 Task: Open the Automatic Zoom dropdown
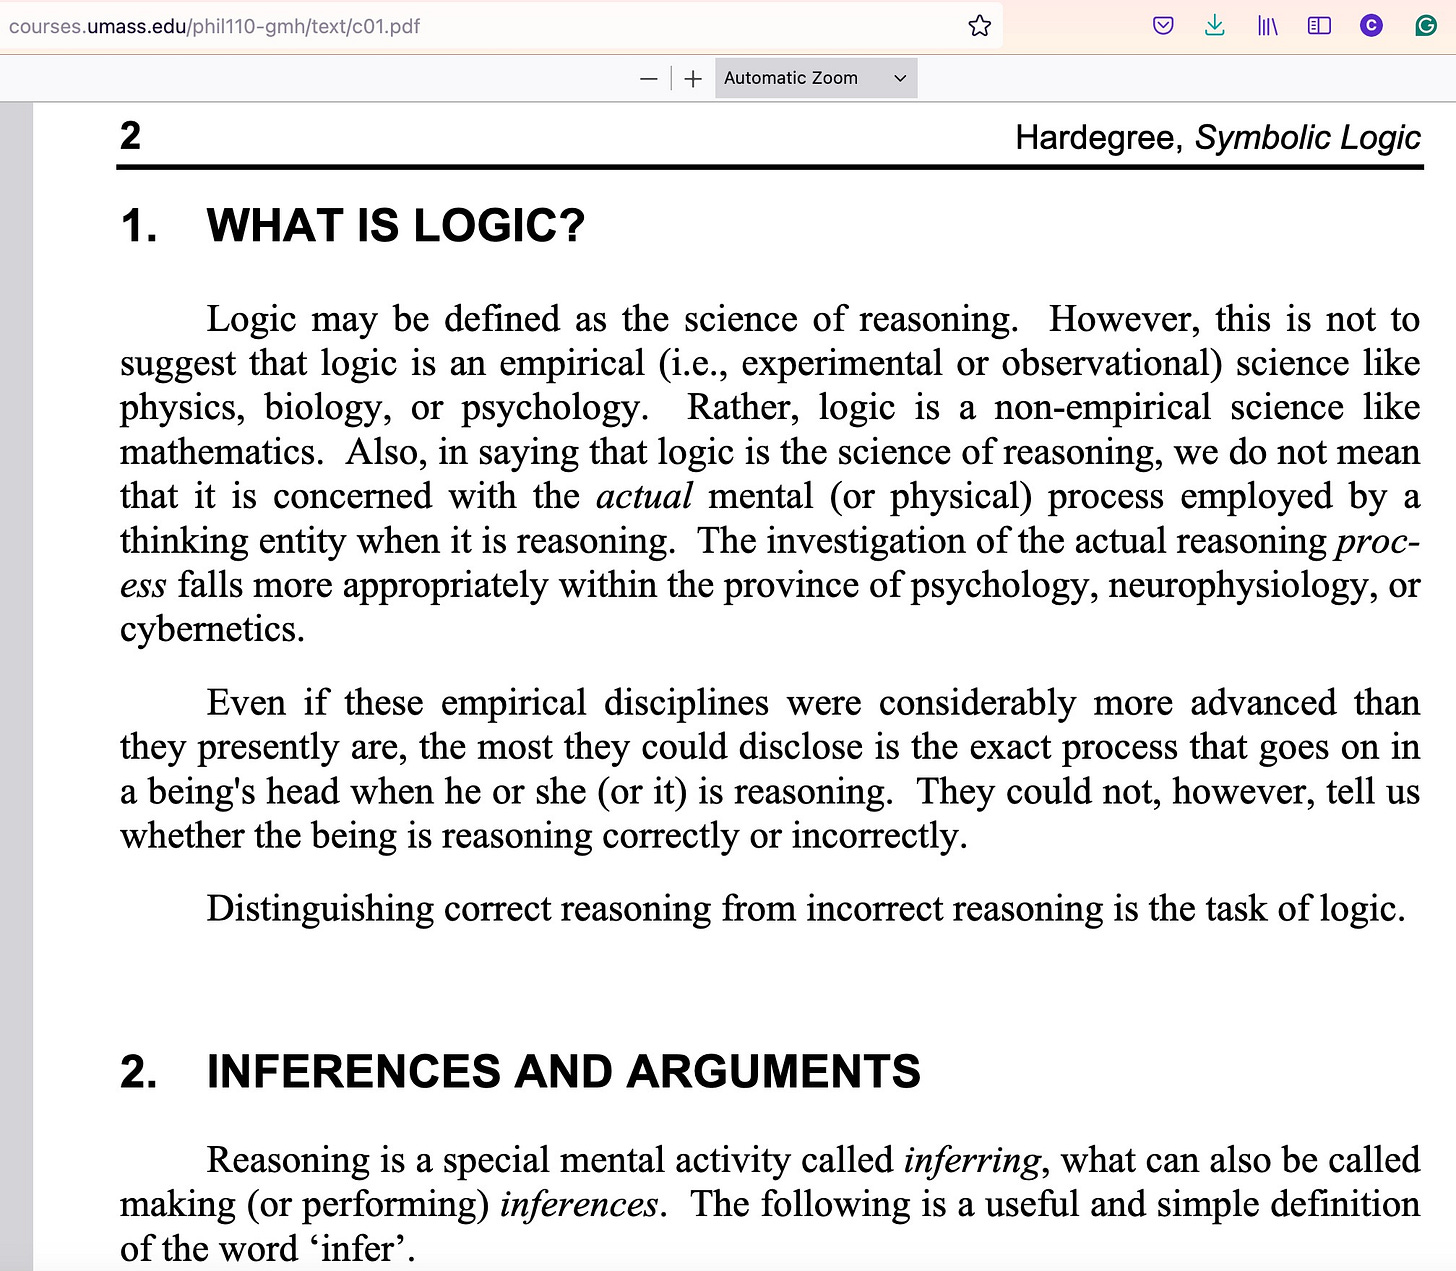click(816, 78)
